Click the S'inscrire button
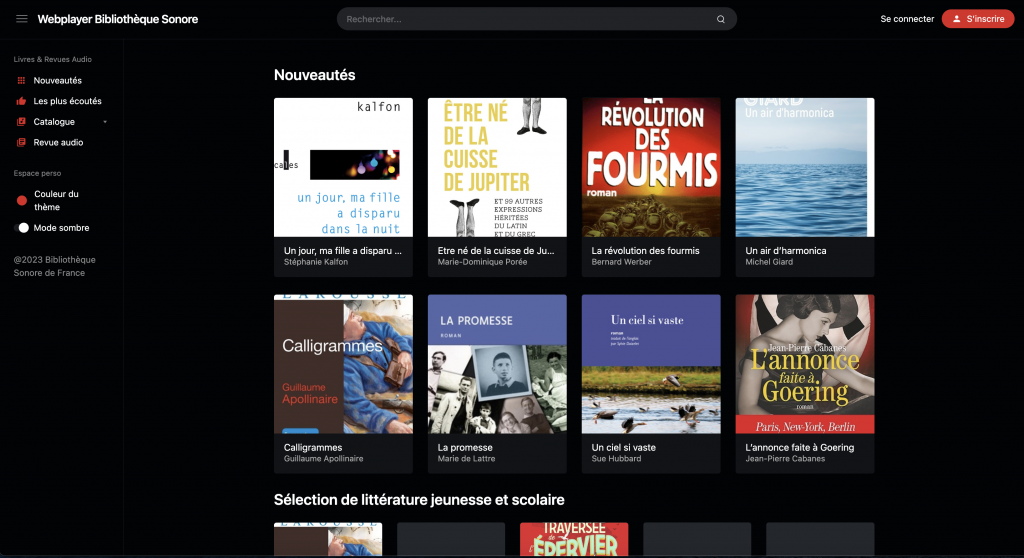 pyautogui.click(x=978, y=19)
